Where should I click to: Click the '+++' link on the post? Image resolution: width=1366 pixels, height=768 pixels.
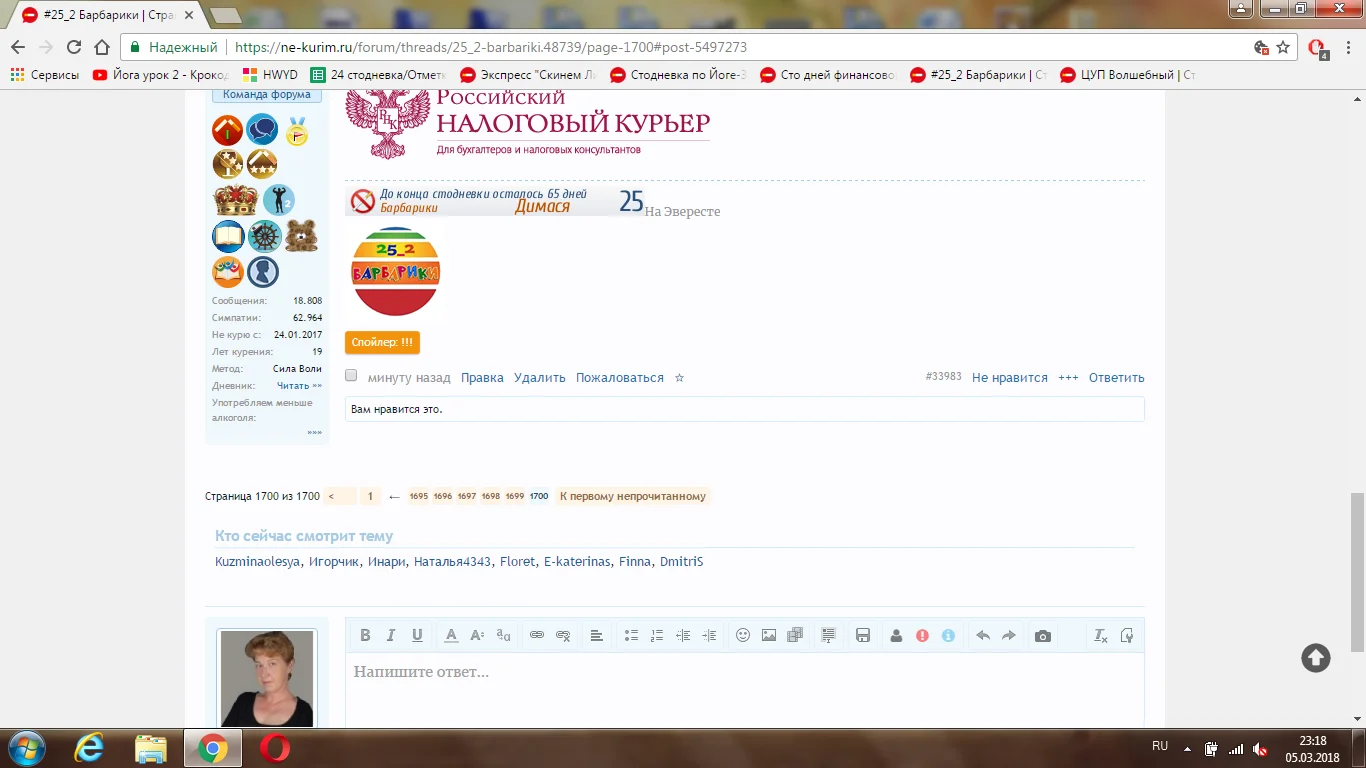pos(1068,378)
